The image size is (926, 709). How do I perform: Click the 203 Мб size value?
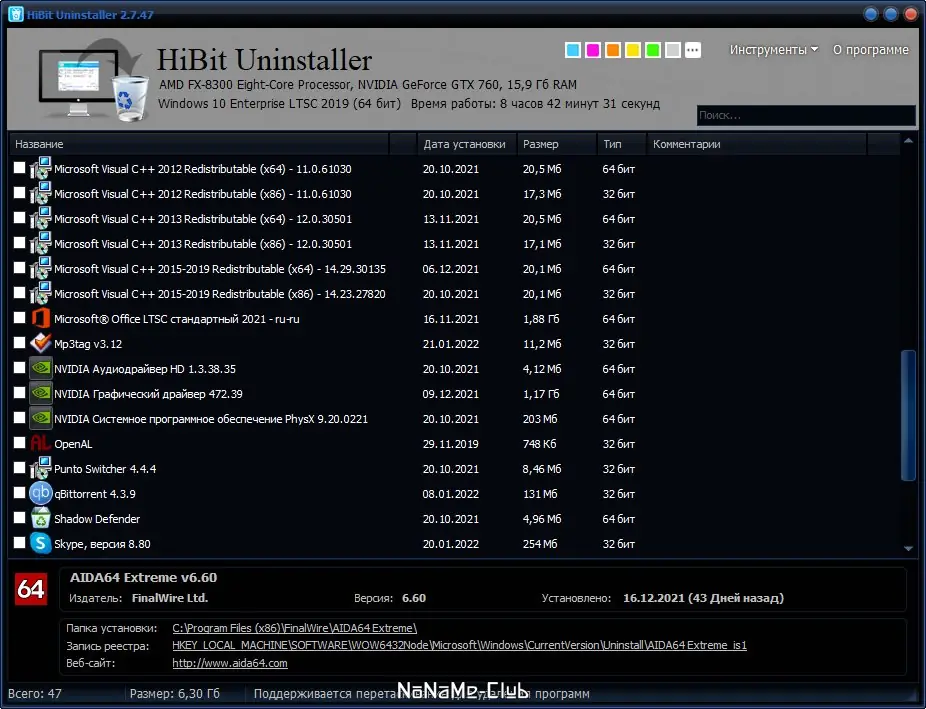540,419
